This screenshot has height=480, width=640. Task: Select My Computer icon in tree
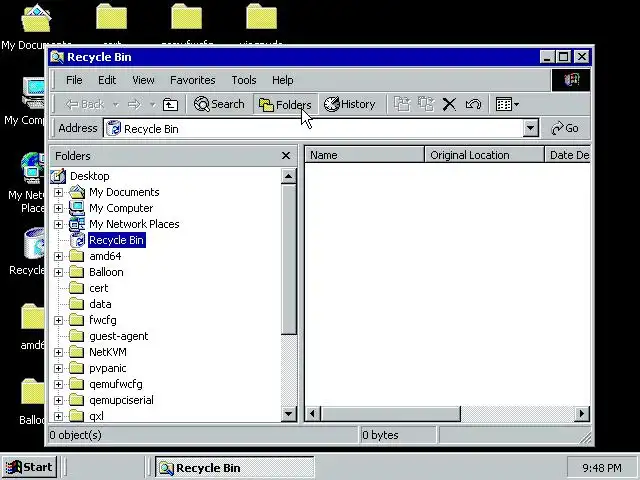77,208
